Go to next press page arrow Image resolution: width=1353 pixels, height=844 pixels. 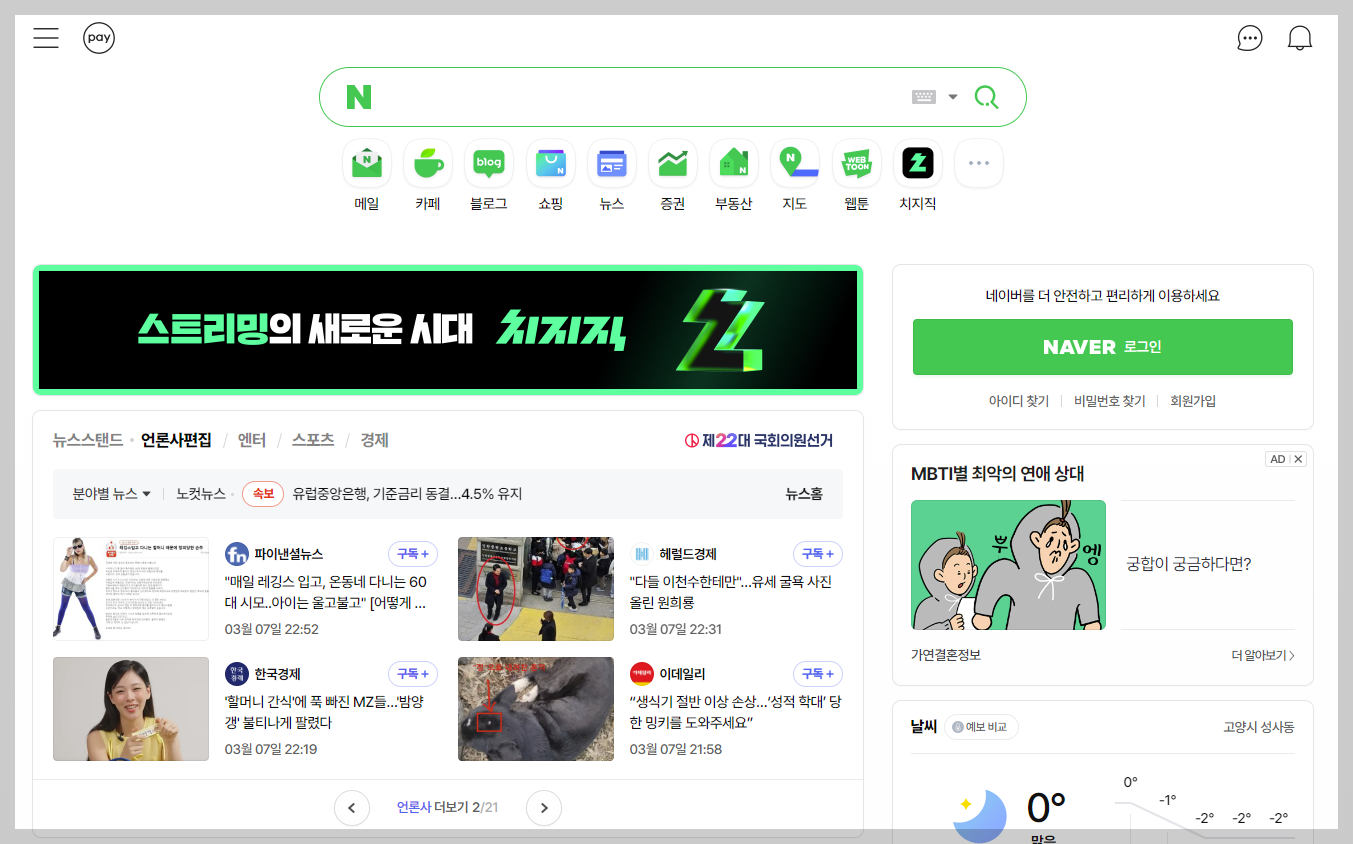544,808
